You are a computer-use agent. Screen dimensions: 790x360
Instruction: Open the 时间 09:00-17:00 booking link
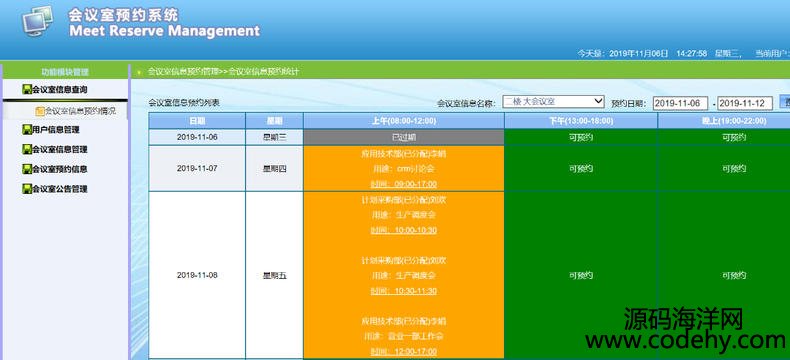[x=404, y=184]
